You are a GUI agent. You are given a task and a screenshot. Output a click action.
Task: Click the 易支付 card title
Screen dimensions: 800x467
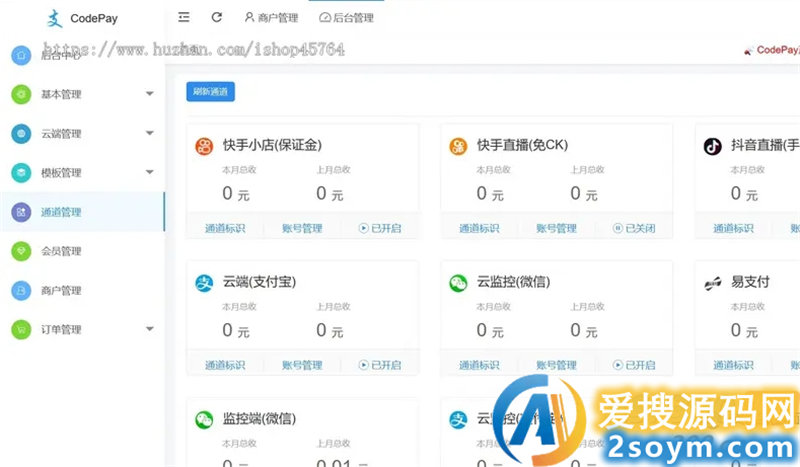point(750,282)
